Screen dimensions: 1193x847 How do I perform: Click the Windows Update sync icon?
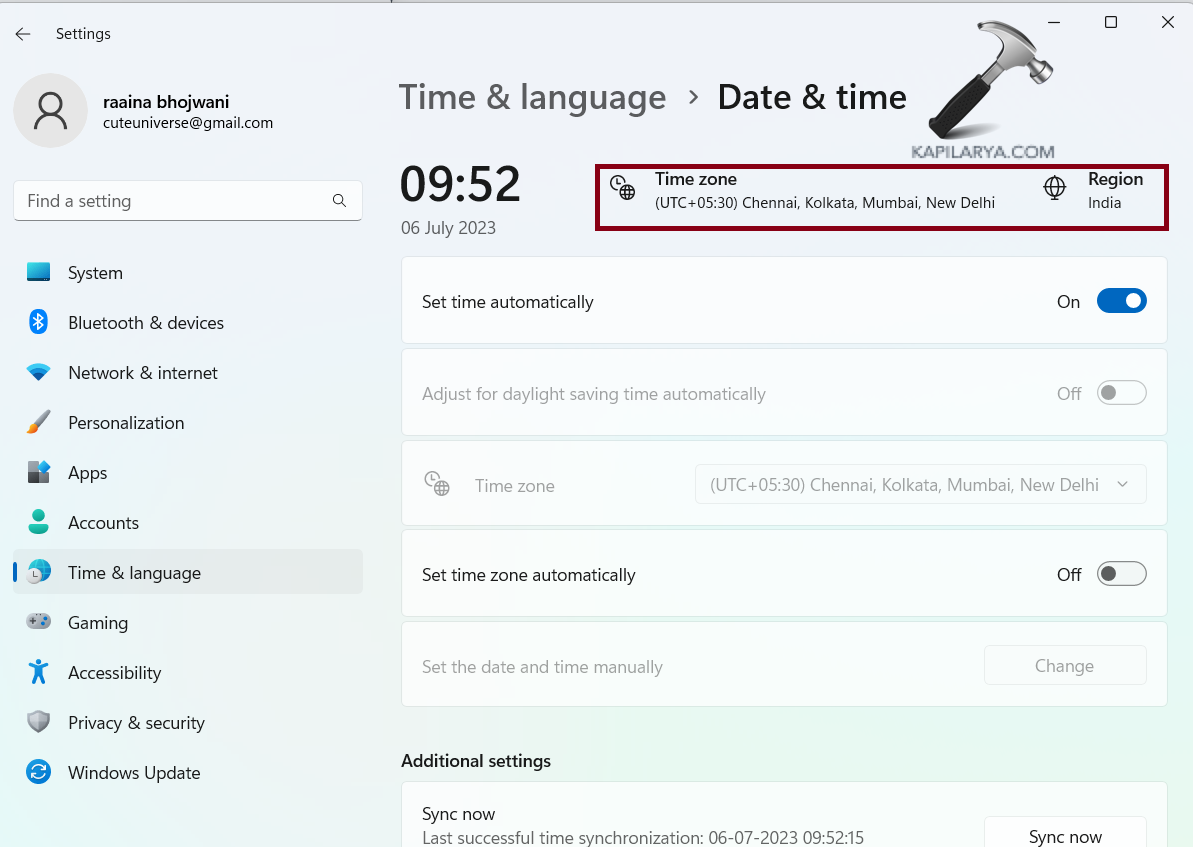[x=39, y=772]
